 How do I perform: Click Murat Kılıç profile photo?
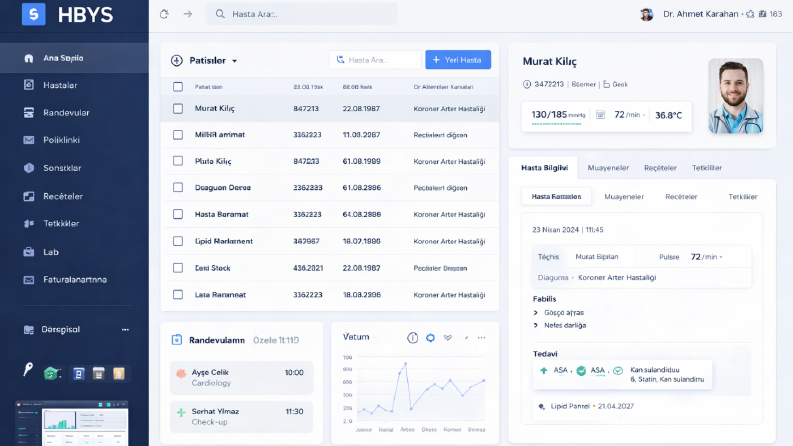pyautogui.click(x=735, y=96)
